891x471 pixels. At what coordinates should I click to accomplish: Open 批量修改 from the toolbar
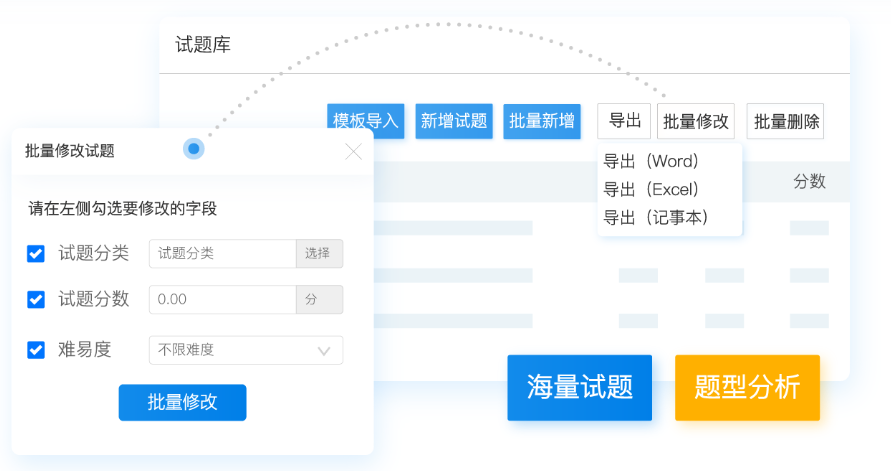(697, 121)
